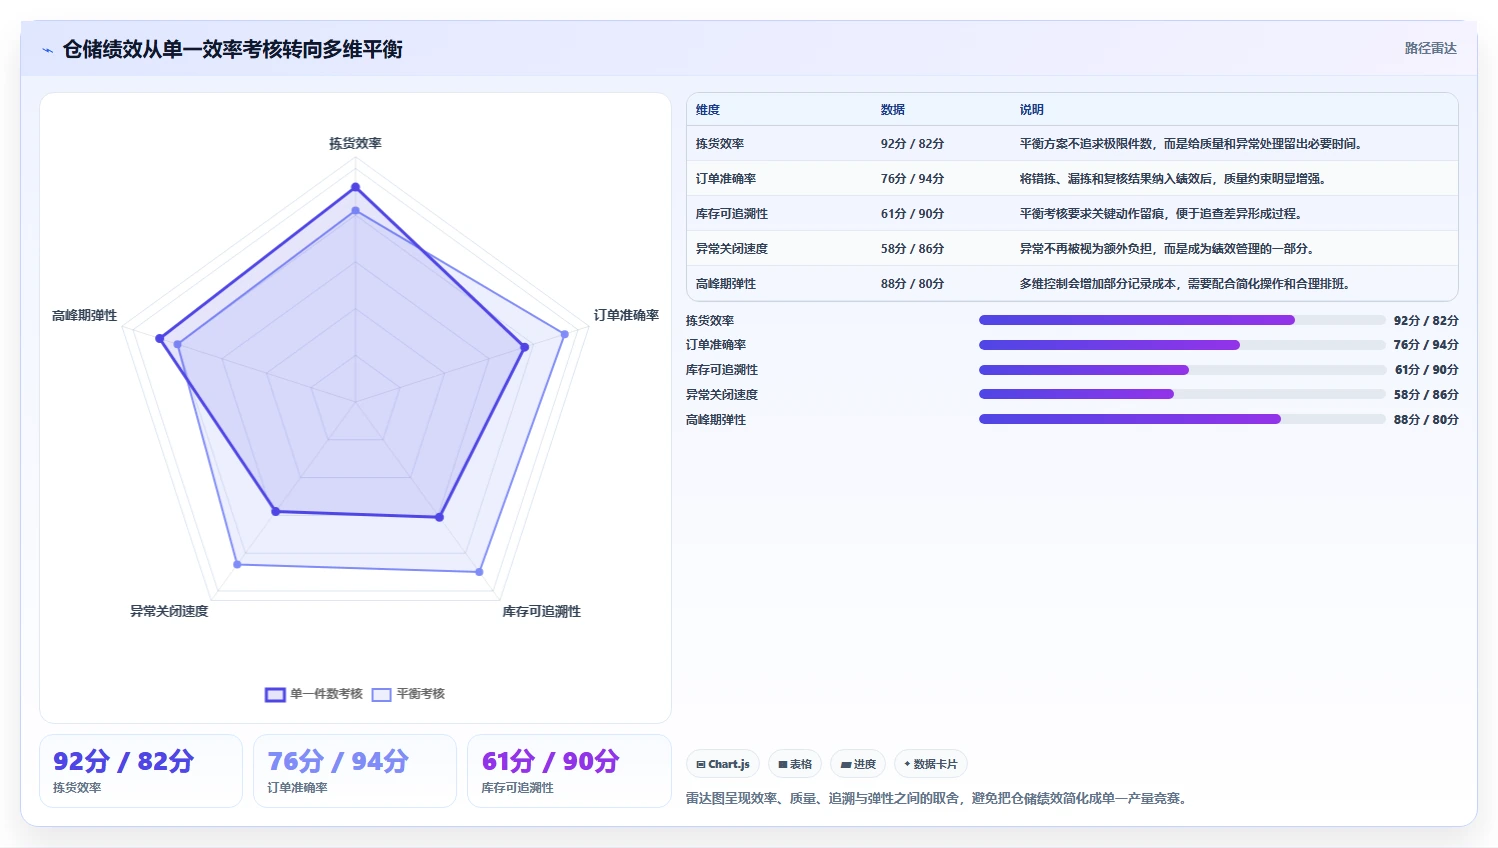Toggle the 平衡考核 legend item
The image size is (1498, 848).
click(x=408, y=694)
